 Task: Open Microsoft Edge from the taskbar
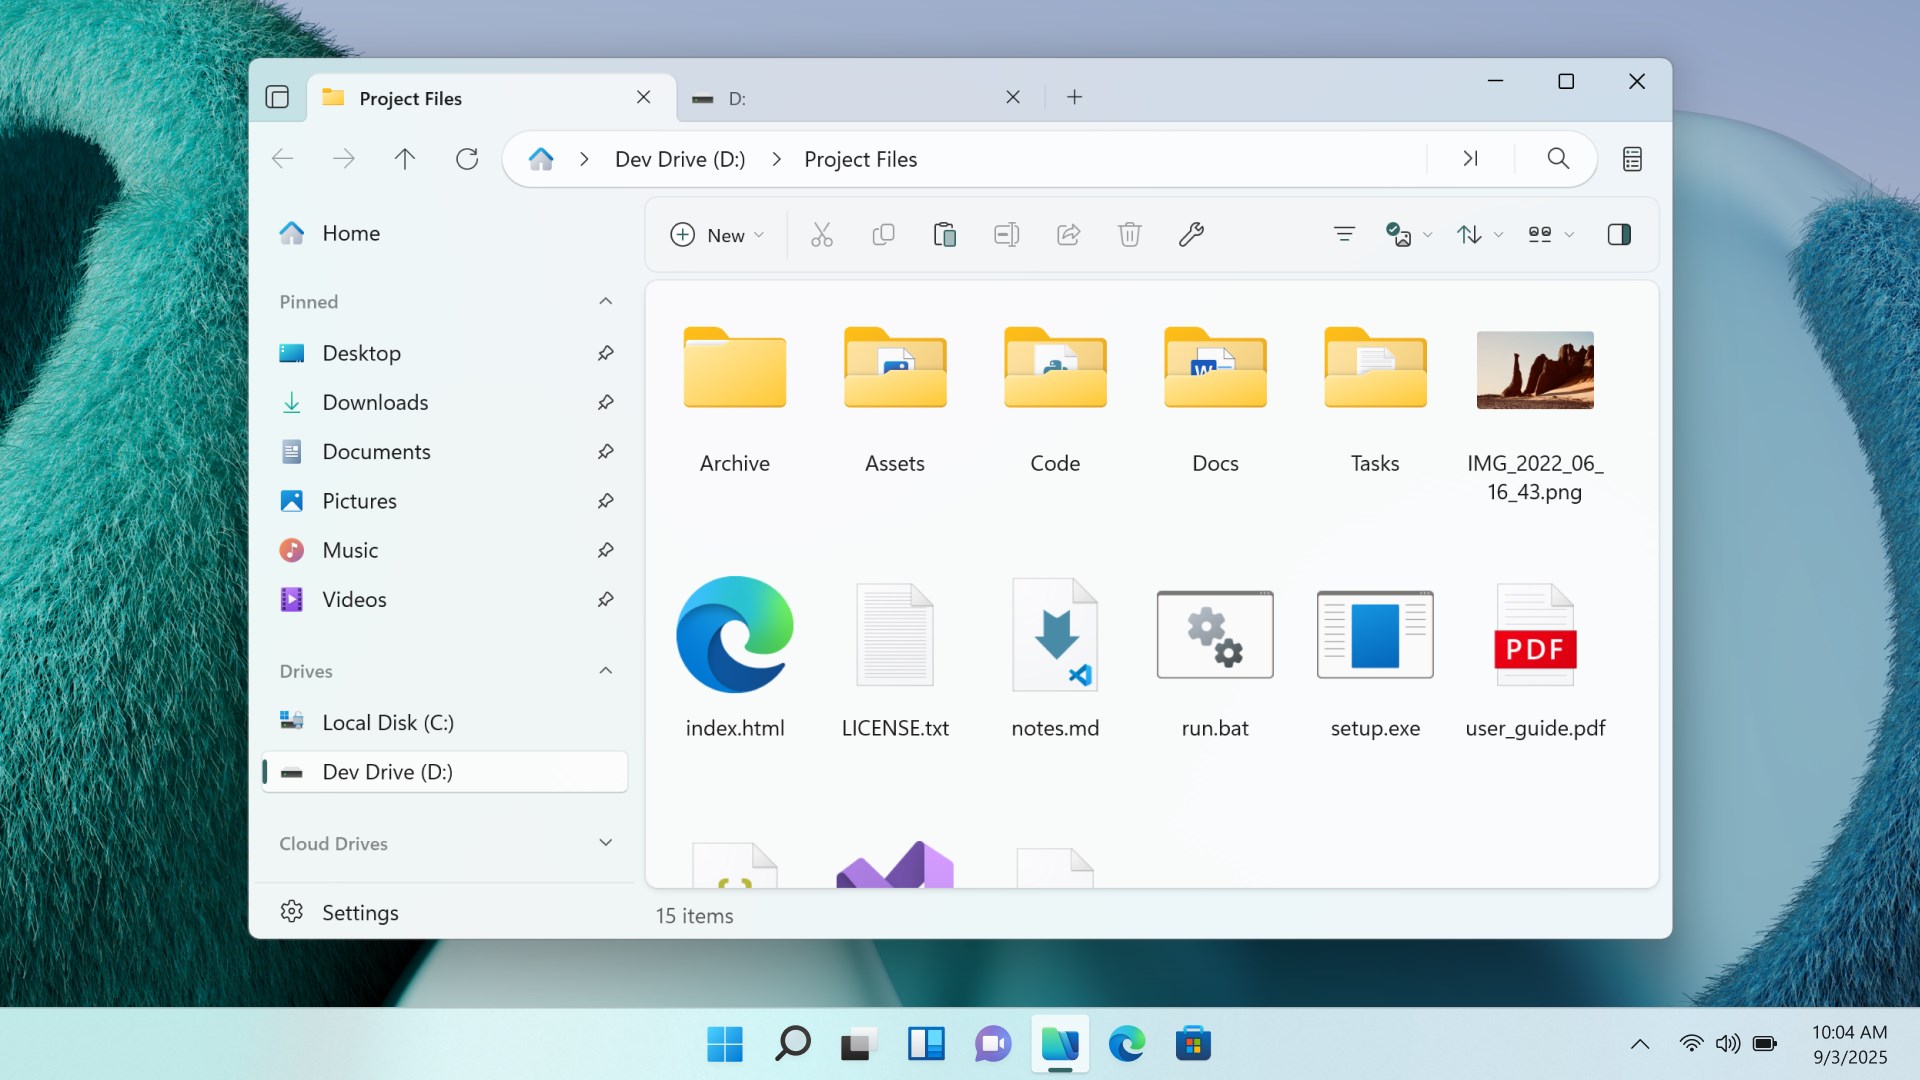[1127, 1044]
